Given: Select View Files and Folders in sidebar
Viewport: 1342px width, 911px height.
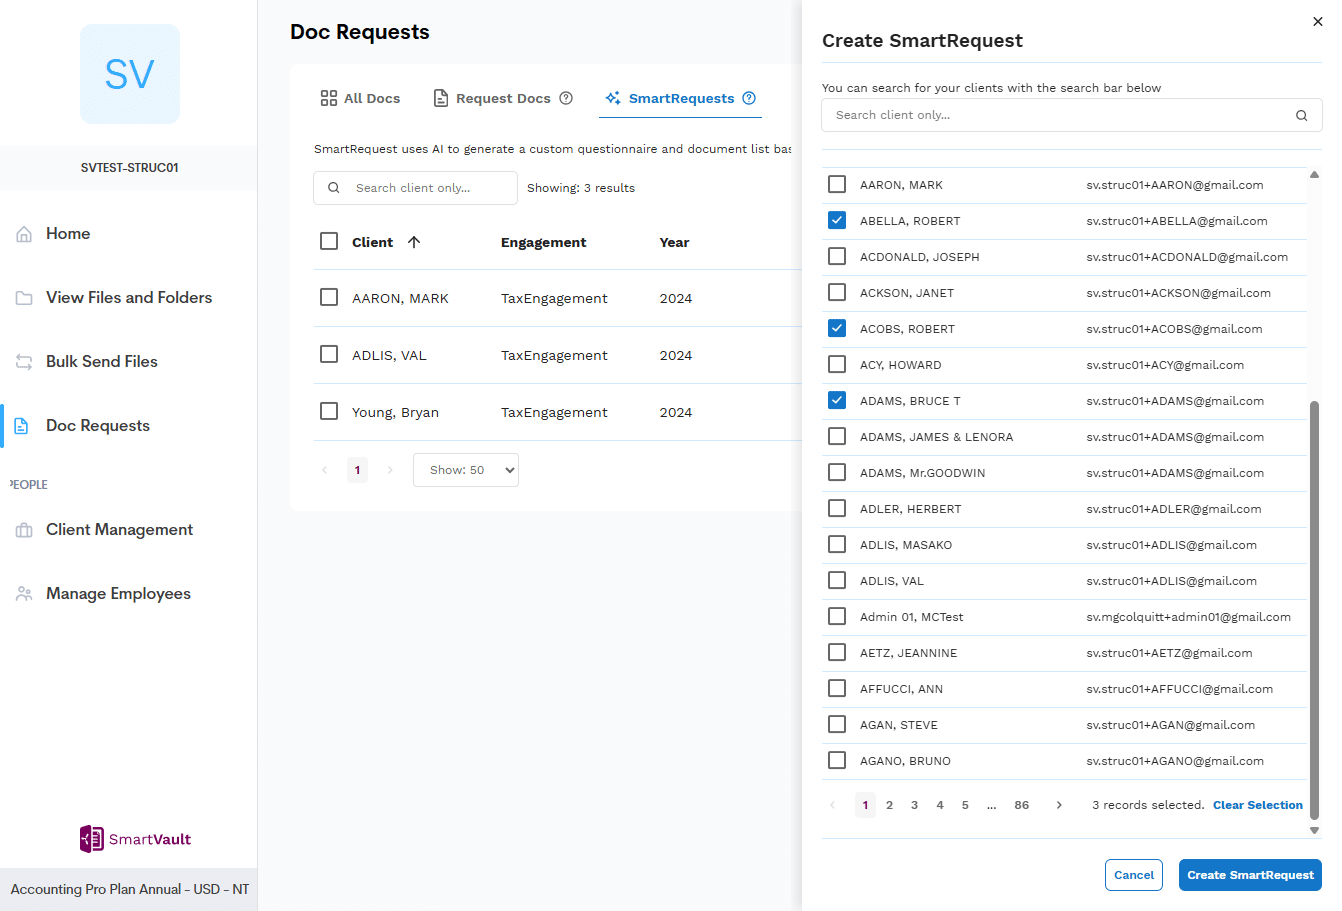Looking at the screenshot, I should [128, 297].
